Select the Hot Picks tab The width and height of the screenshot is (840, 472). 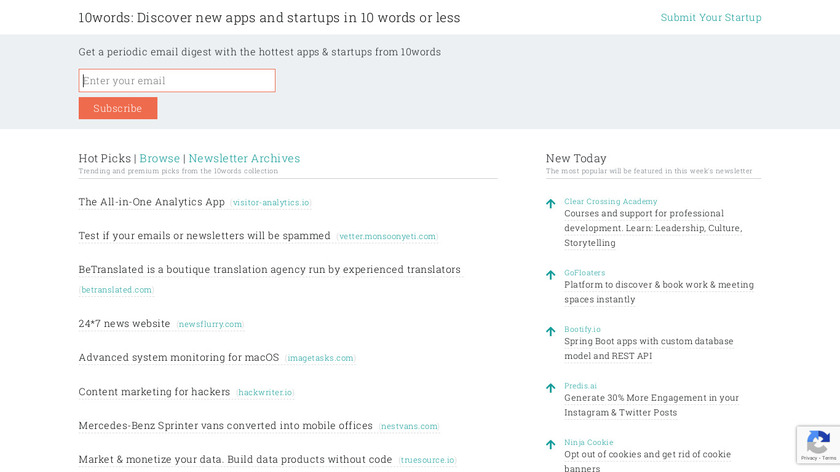[x=104, y=158]
